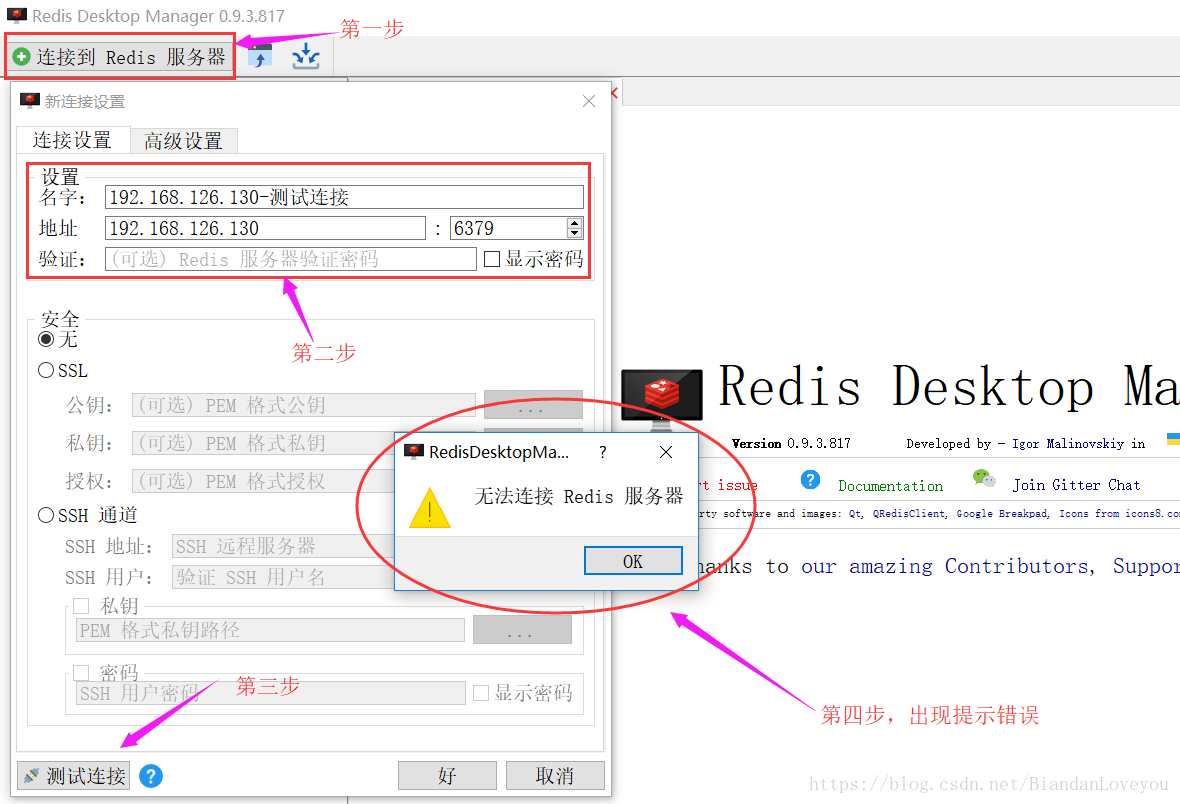Viewport: 1180px width, 804px height.
Task: Switch to the 连接设置 tab
Action: 72,141
